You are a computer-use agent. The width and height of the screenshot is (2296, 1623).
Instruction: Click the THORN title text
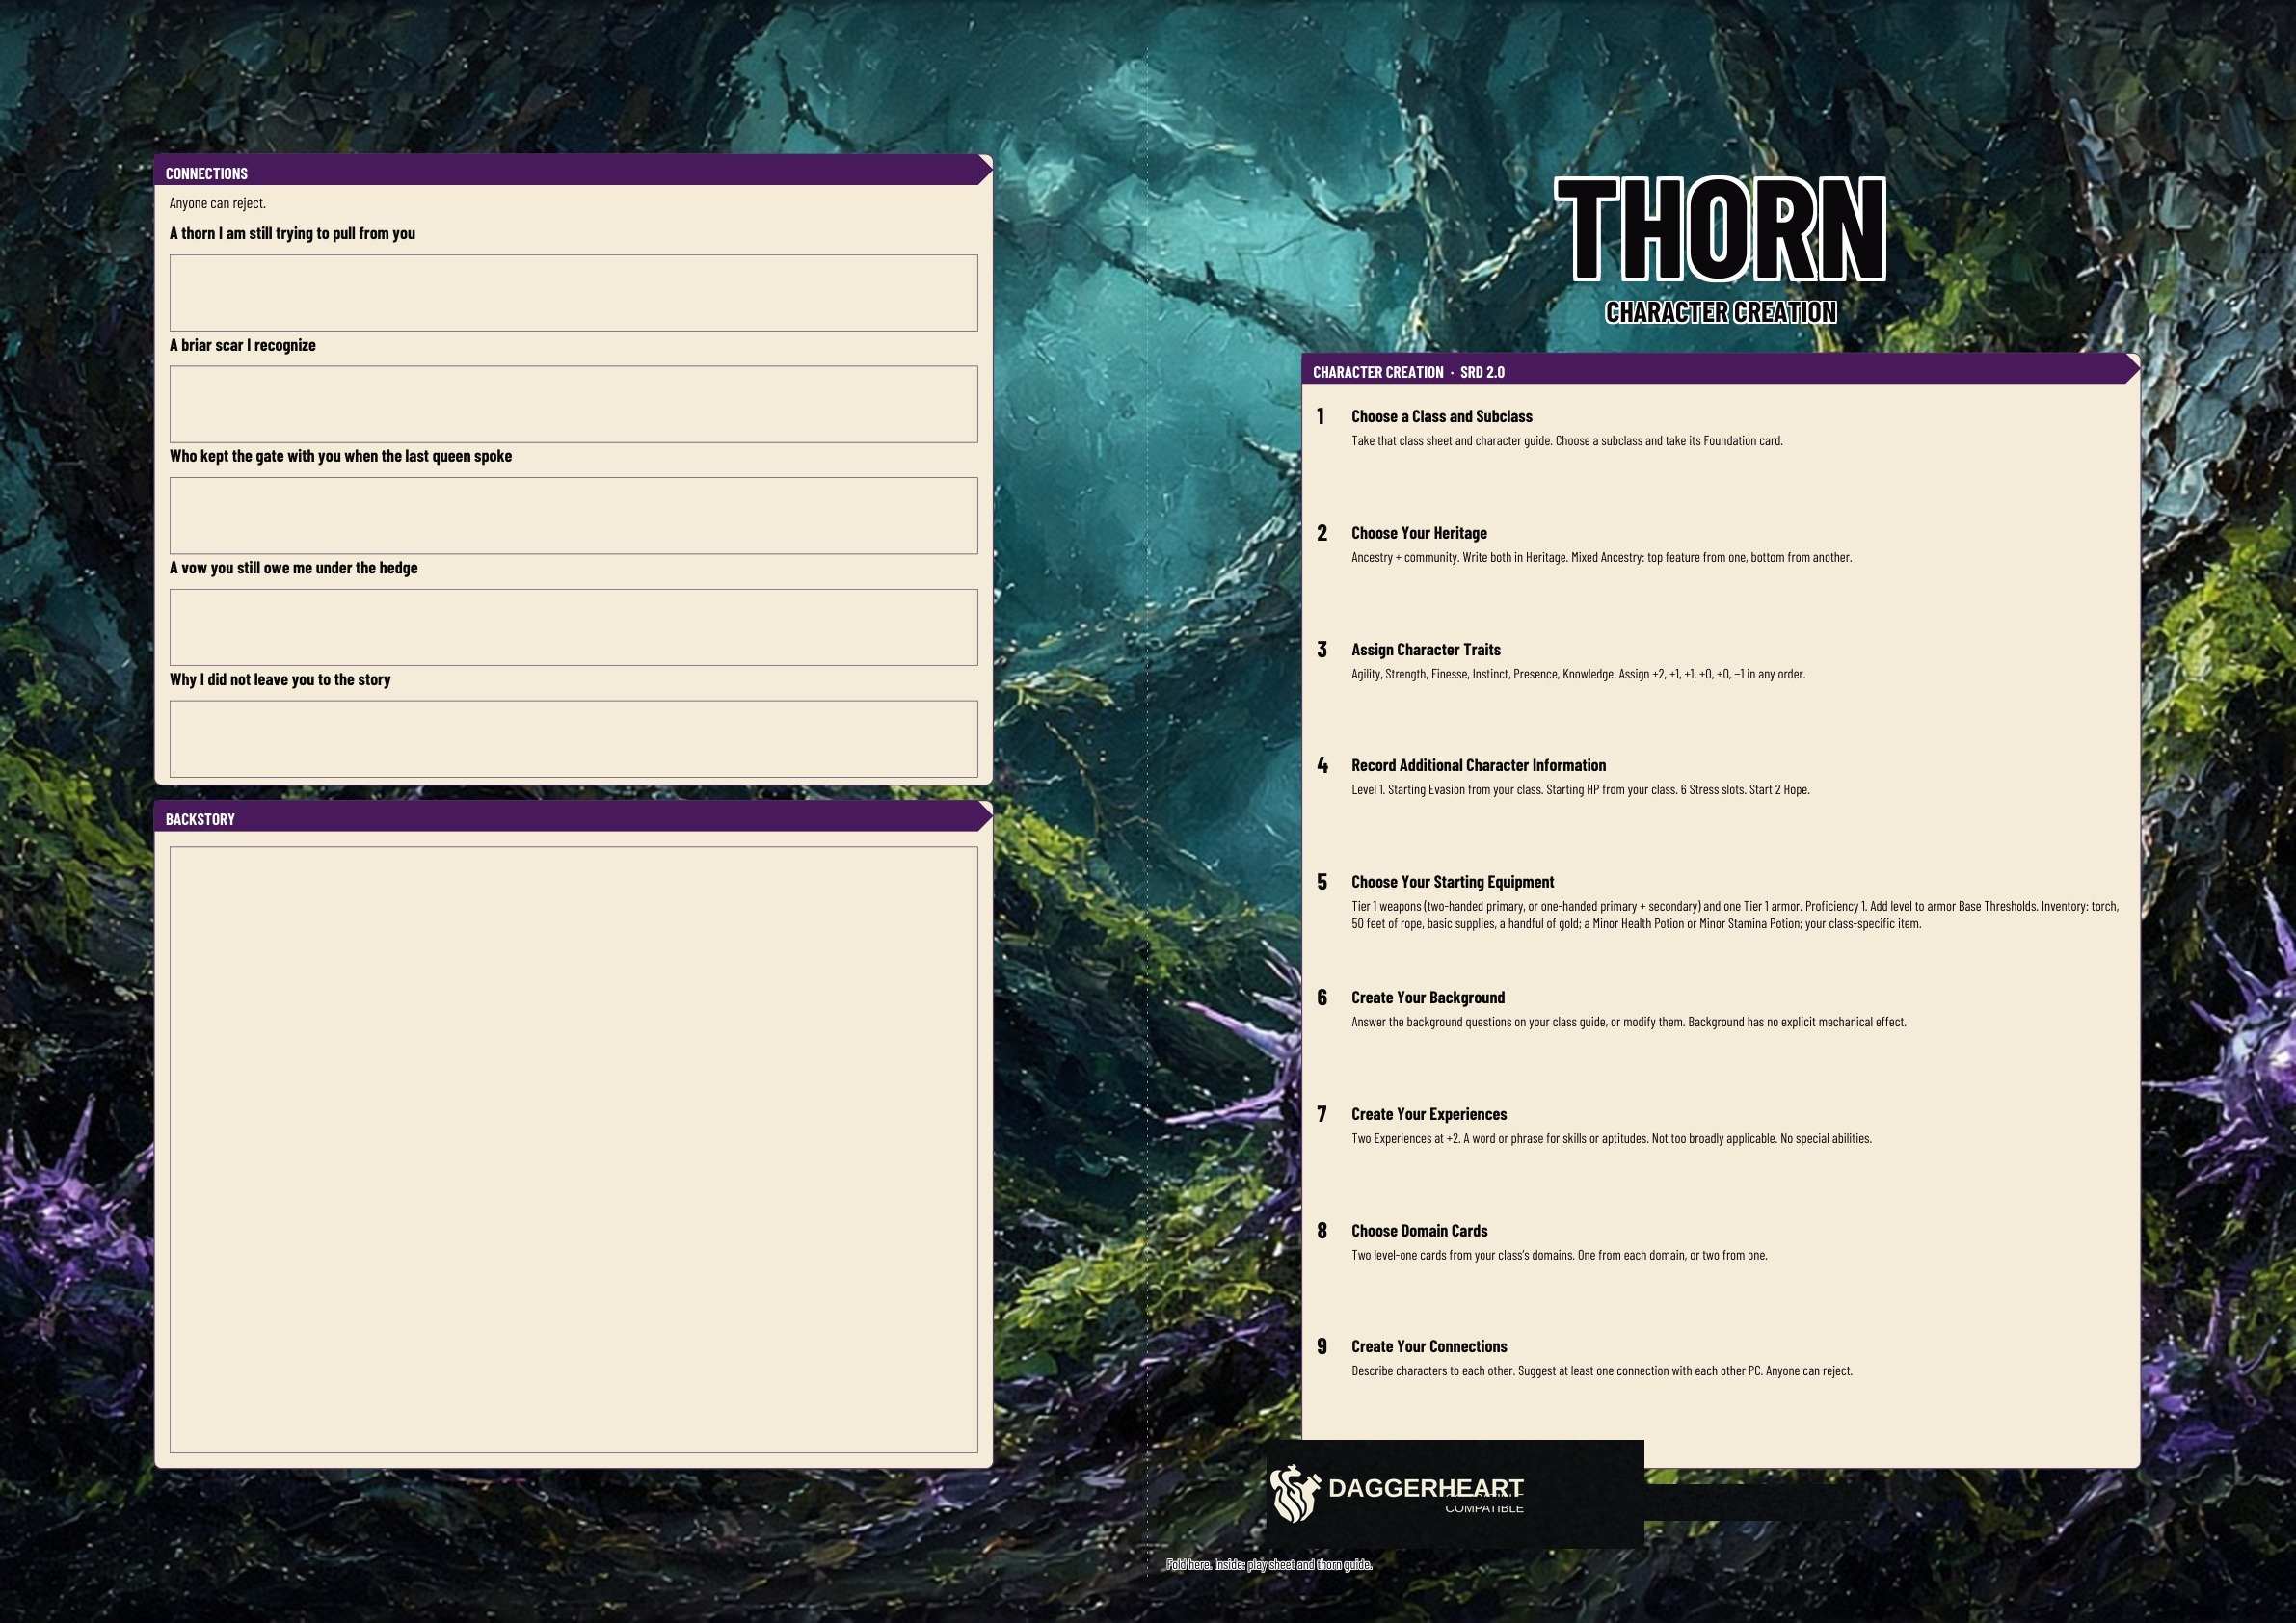(x=1720, y=229)
